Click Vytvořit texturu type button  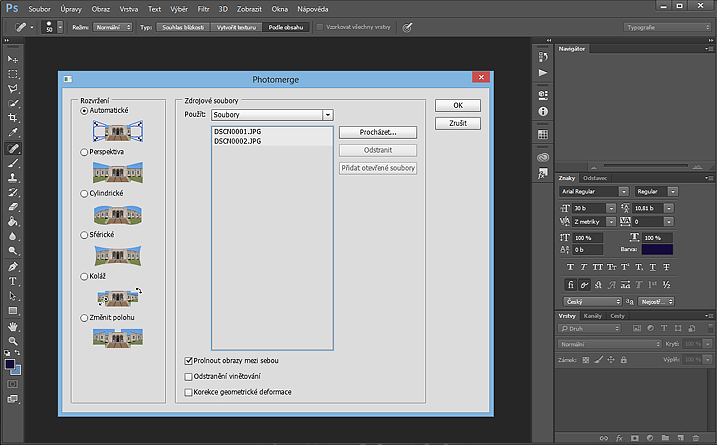[x=236, y=27]
